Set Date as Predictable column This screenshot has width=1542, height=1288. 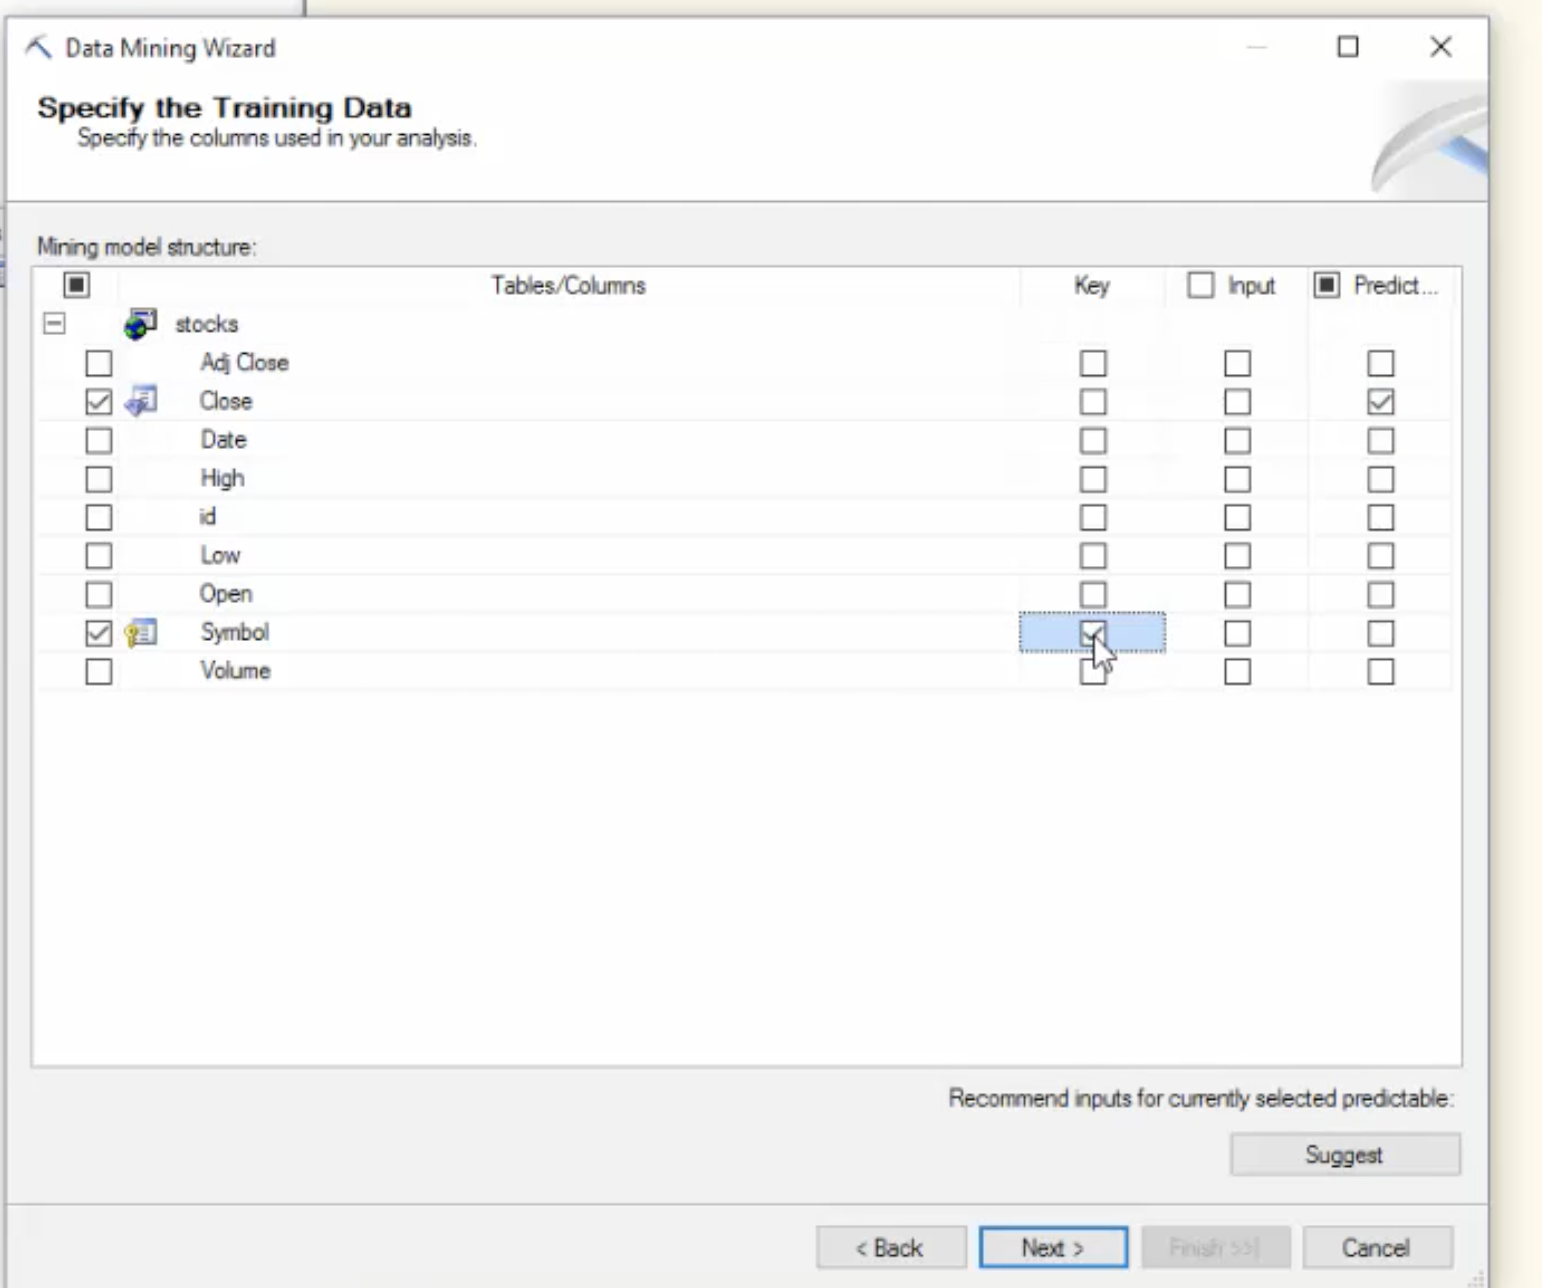click(x=1381, y=440)
